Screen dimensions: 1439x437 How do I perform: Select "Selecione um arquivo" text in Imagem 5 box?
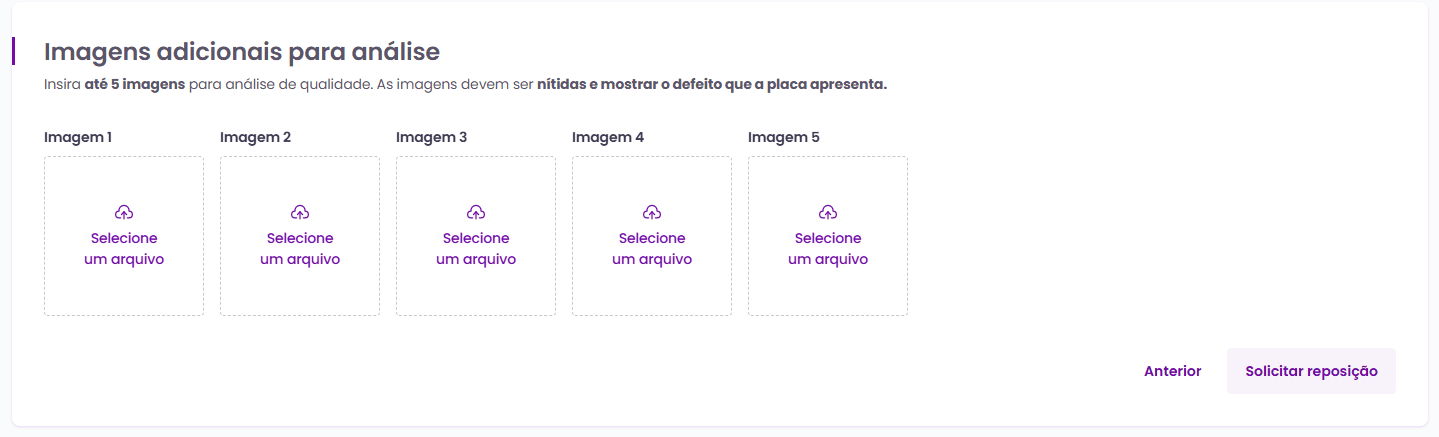click(x=828, y=249)
